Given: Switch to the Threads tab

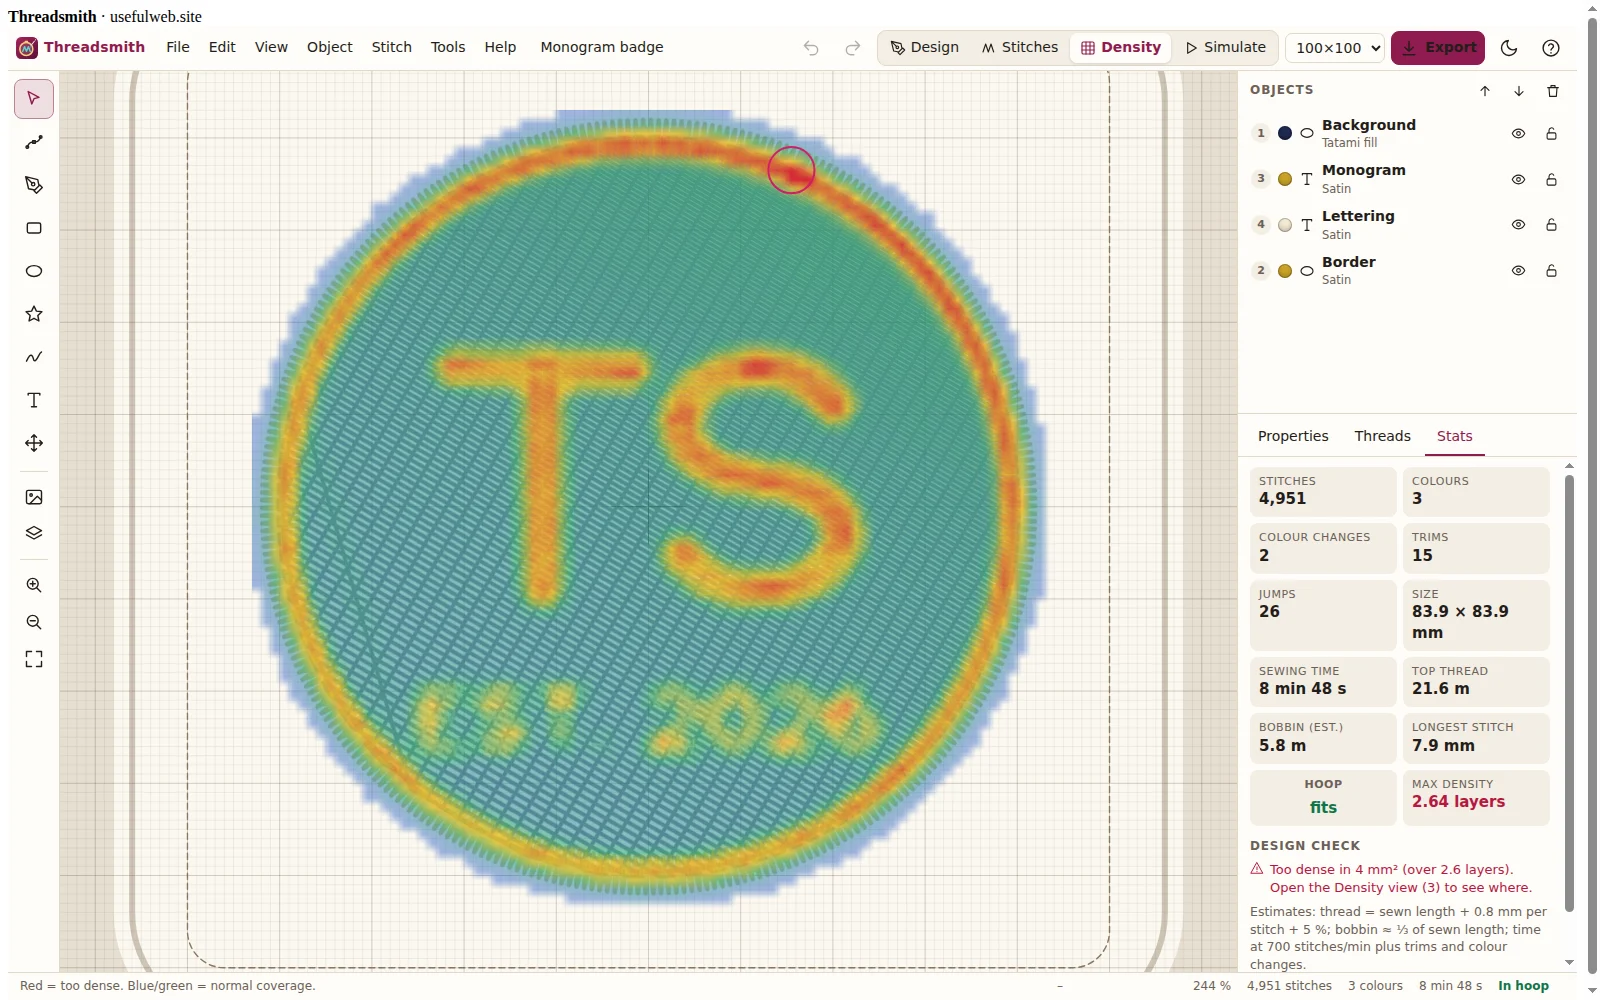Looking at the screenshot, I should pos(1382,436).
